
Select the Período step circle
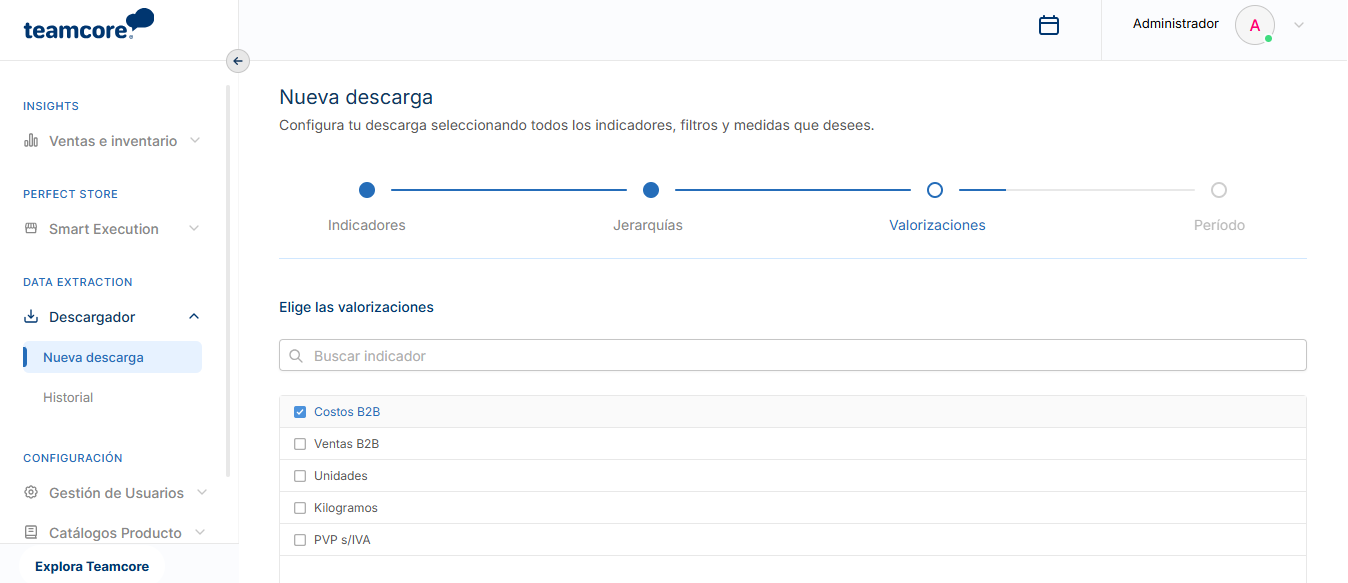[x=1219, y=190]
